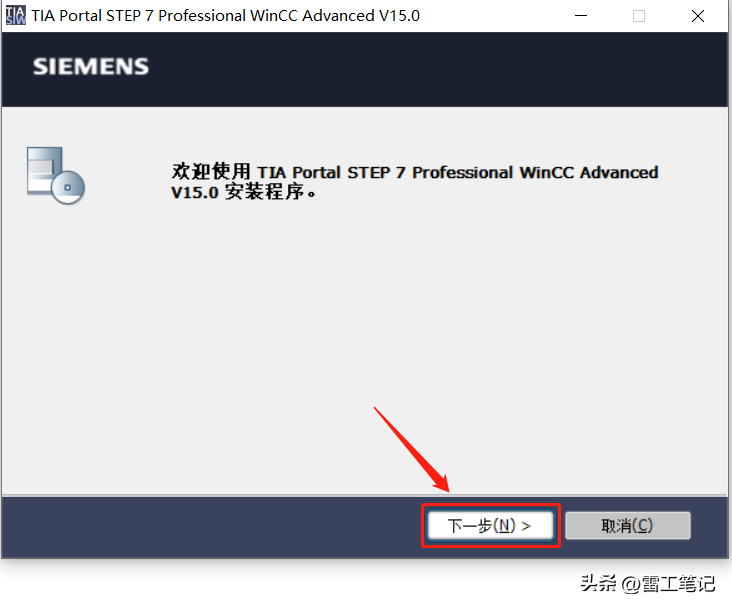Close the installer with the X button
Viewport: 732px width, 609px height.
697,16
